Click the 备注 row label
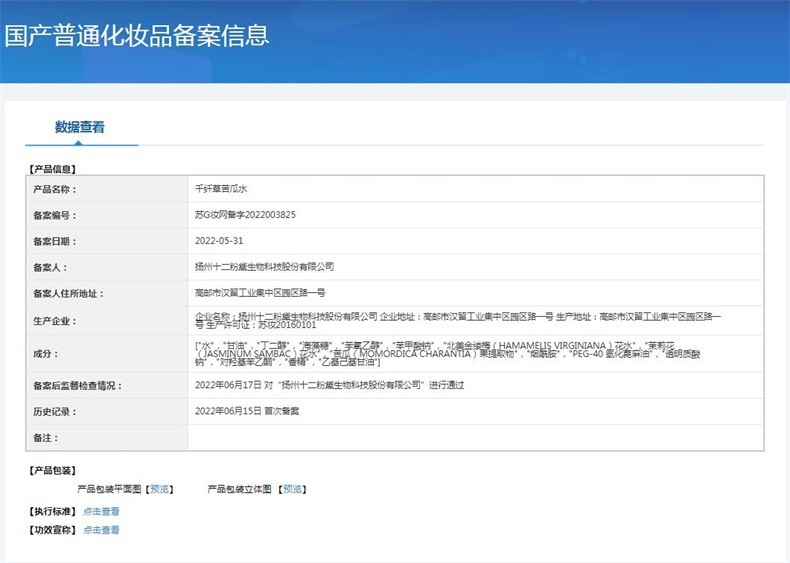This screenshot has height=563, width=790. [46, 438]
